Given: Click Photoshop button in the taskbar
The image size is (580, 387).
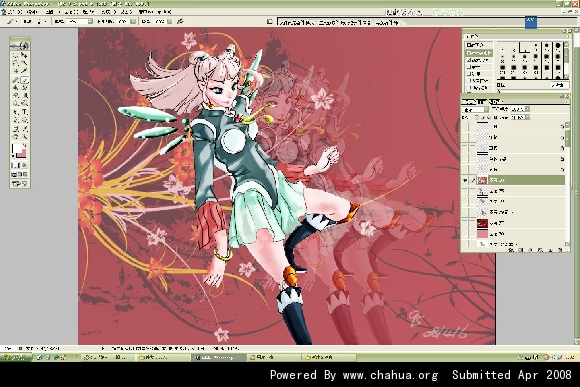Looking at the screenshot, I should click(218, 357).
